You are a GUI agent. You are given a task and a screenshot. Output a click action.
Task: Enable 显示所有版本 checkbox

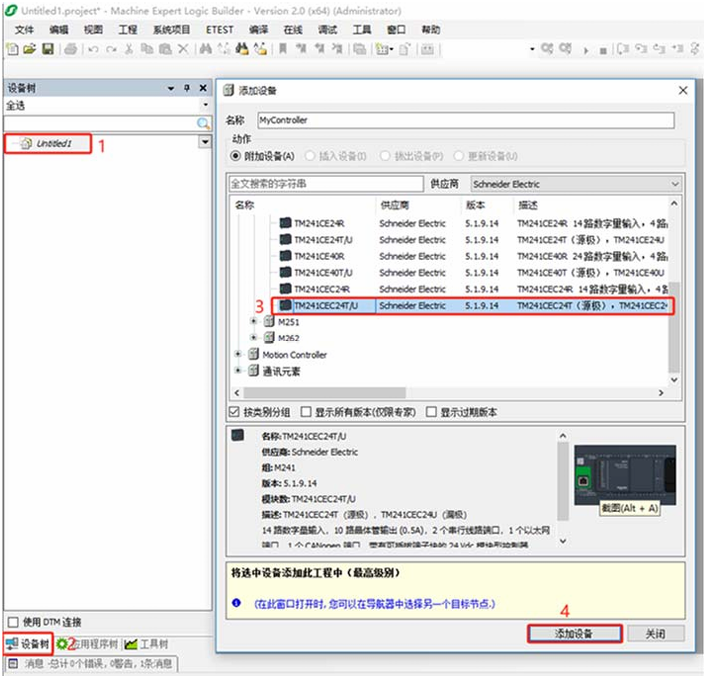(306, 412)
